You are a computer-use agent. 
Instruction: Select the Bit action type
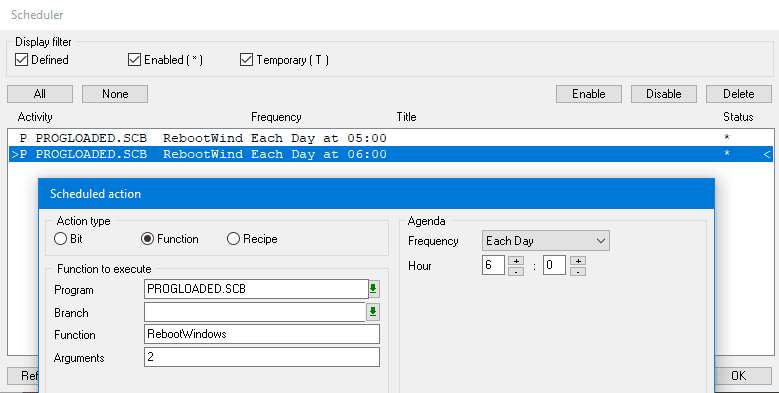coord(61,239)
